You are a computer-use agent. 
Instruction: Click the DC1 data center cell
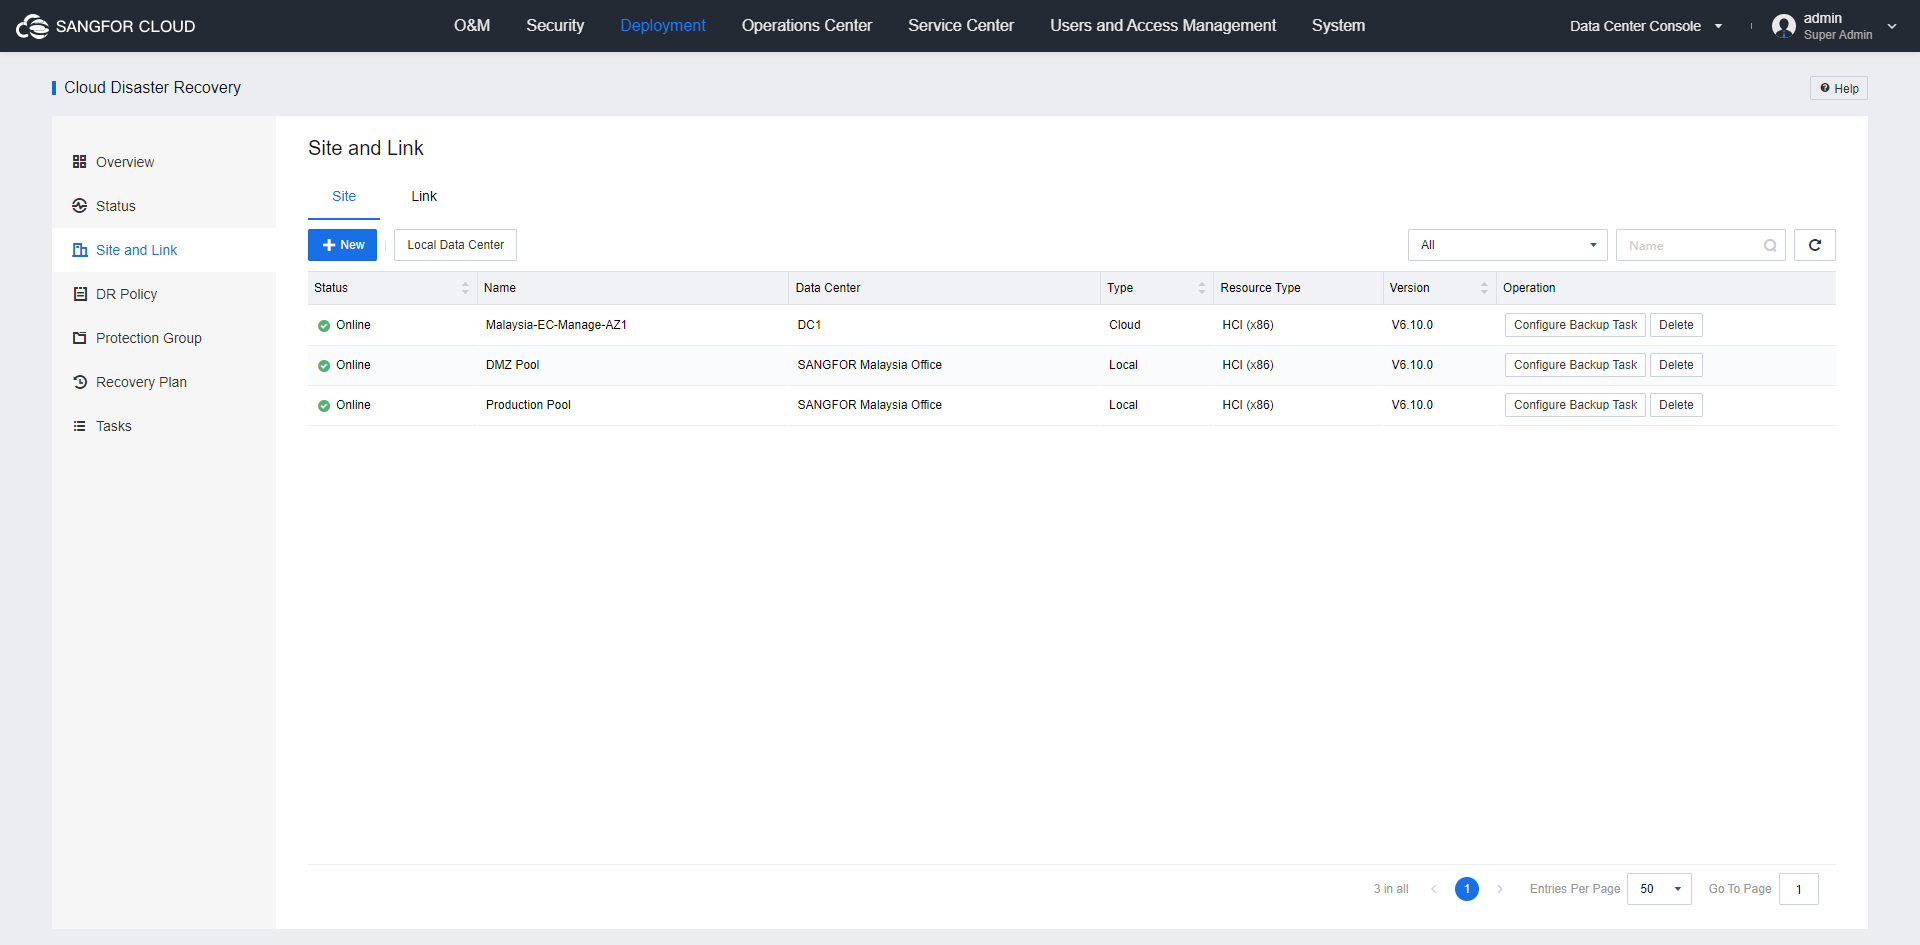click(x=809, y=325)
